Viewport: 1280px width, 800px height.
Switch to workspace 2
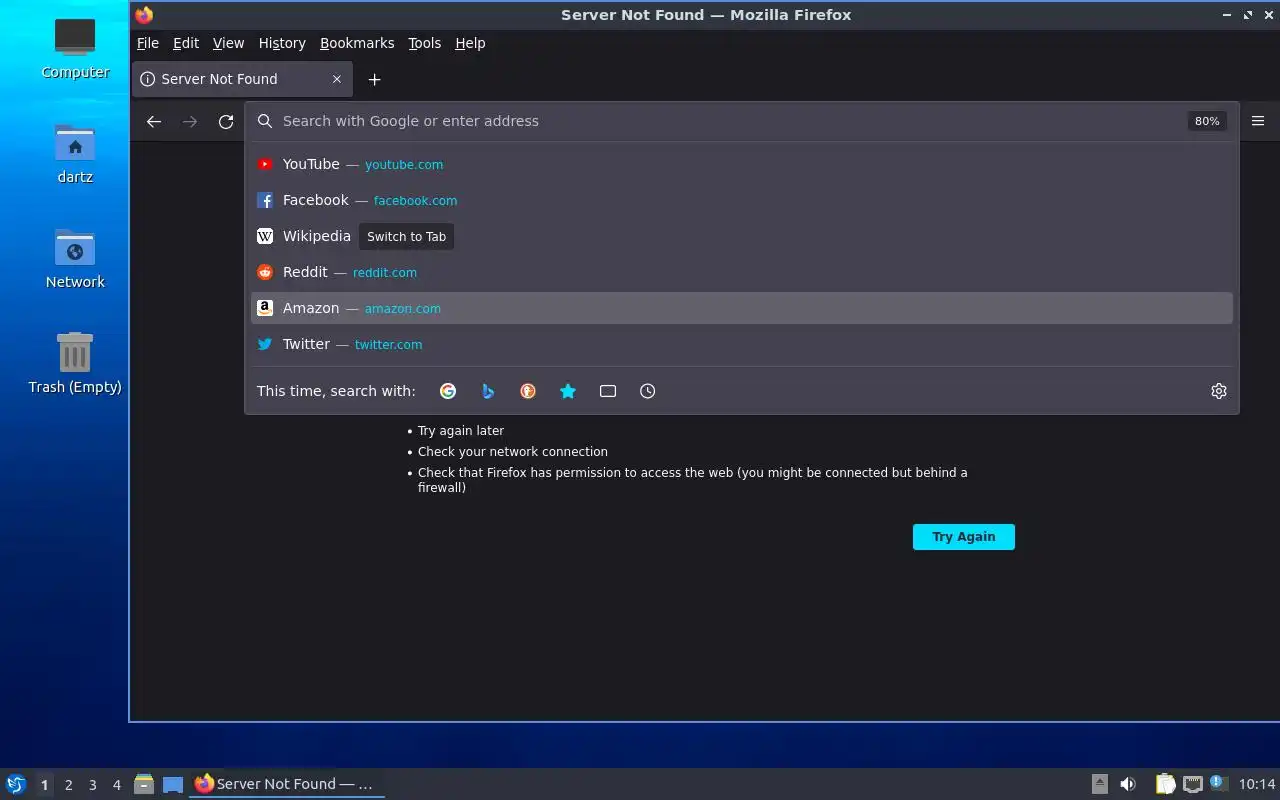(68, 785)
